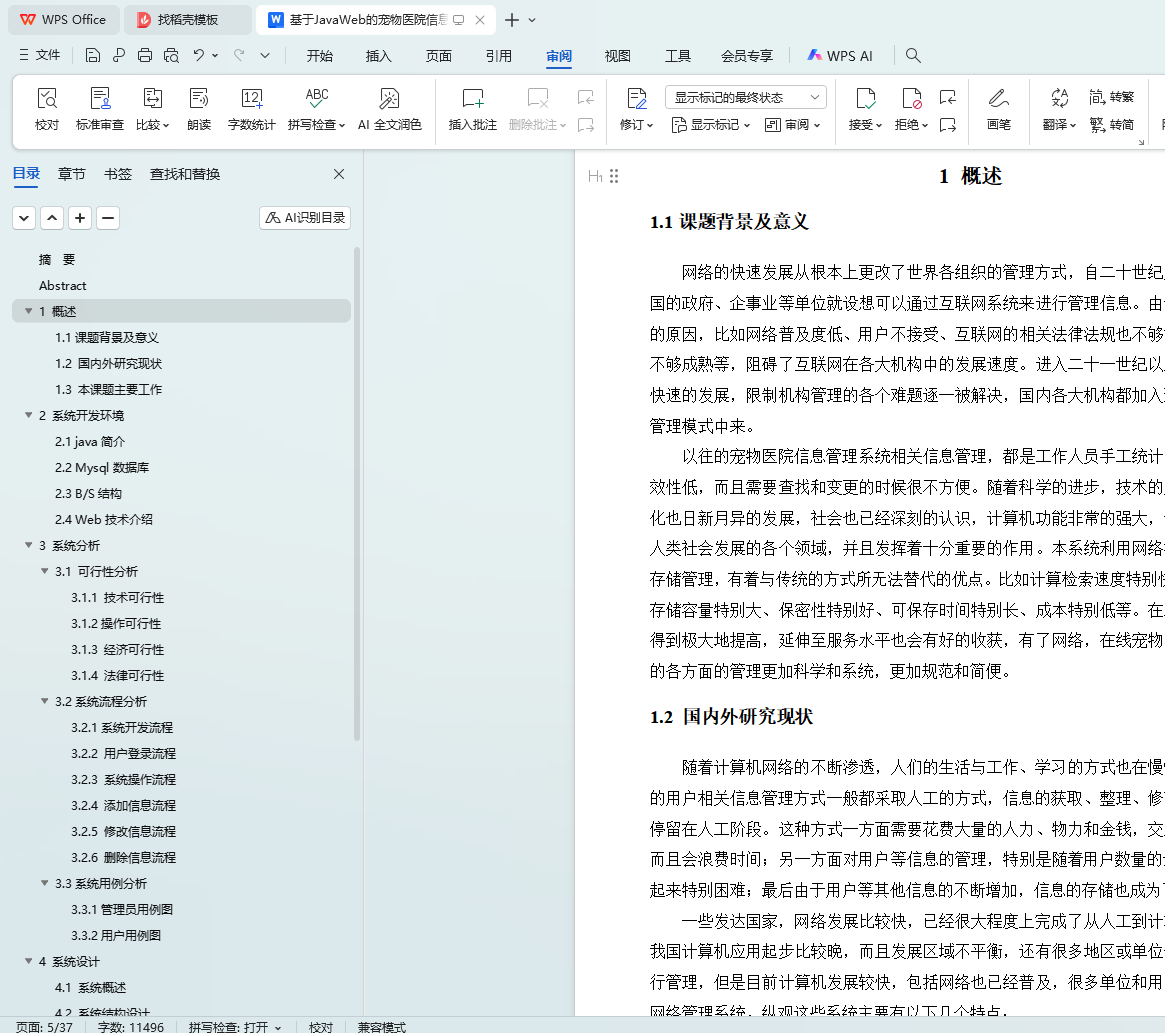Viewport: 1165px width, 1033px height.
Task: Click the heading drag handle dots icon
Action: pos(614,176)
